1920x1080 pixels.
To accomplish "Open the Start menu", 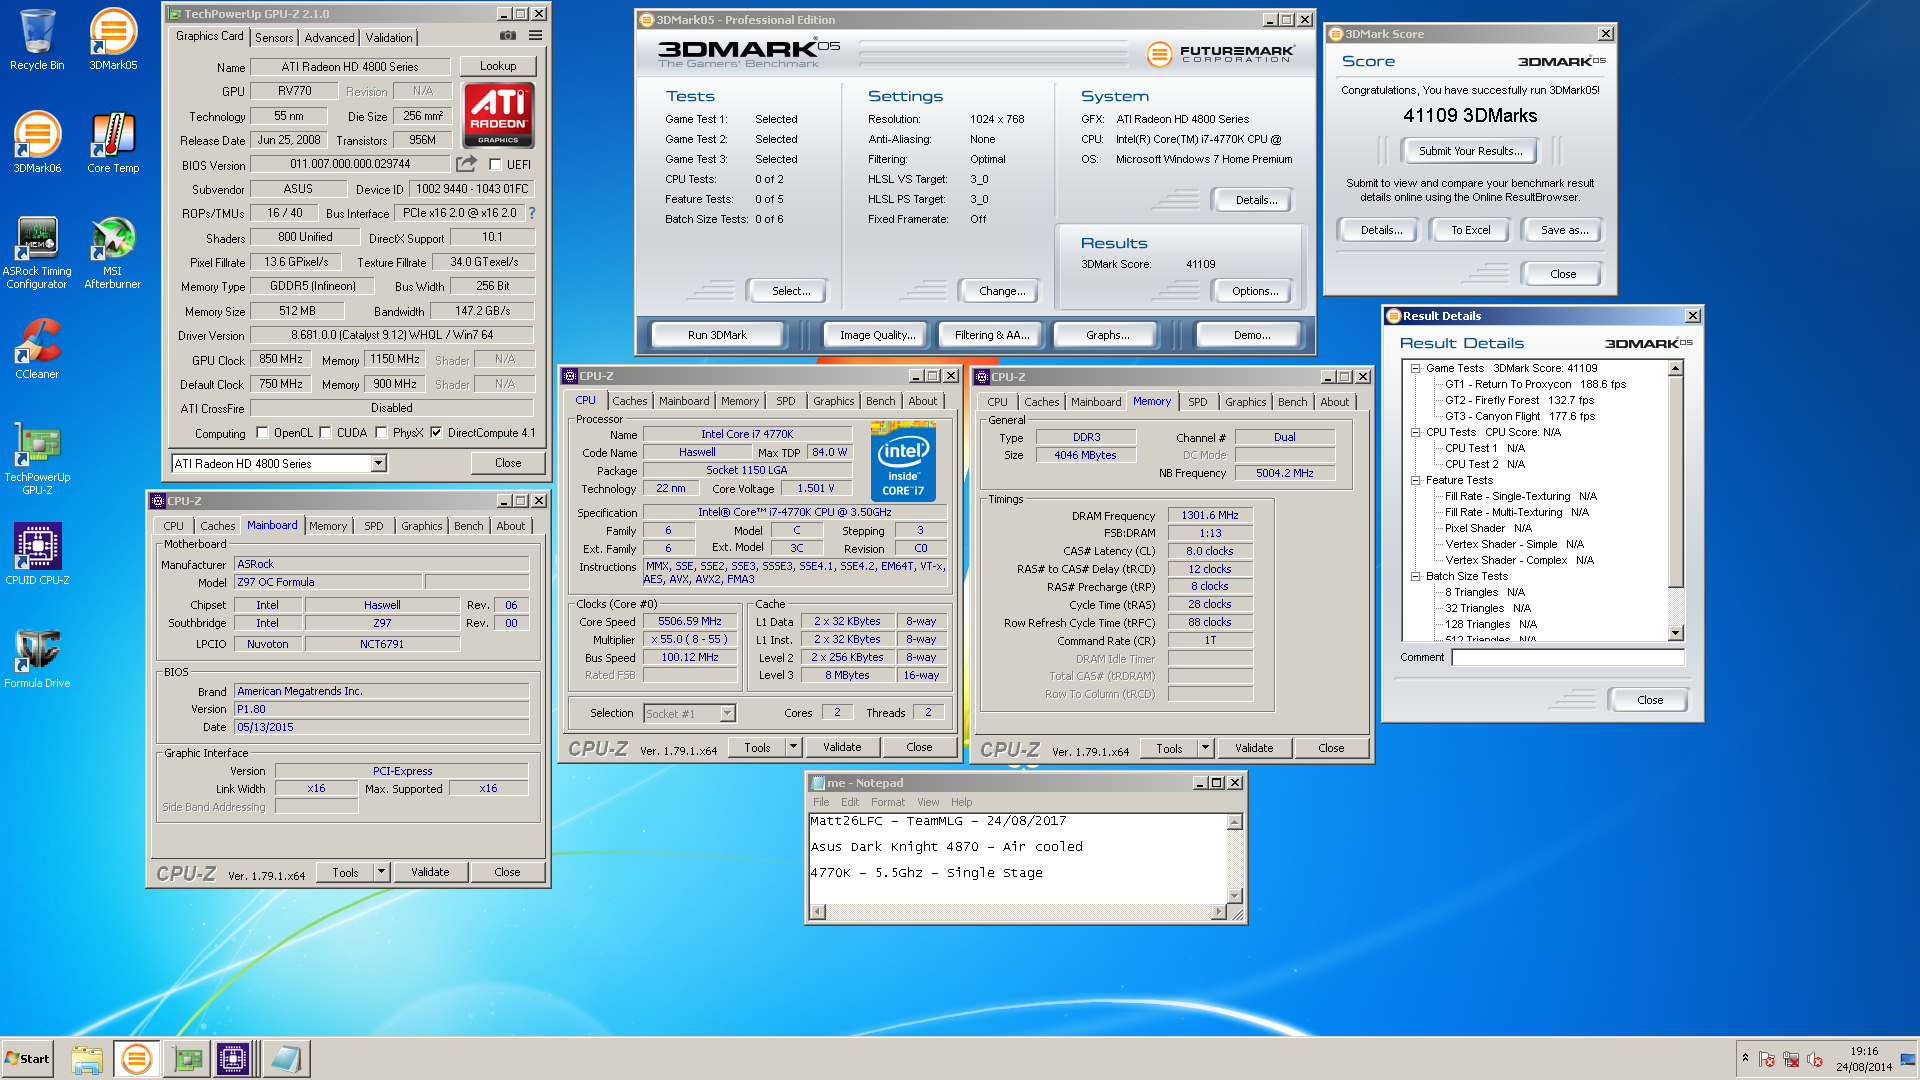I will click(x=27, y=1059).
